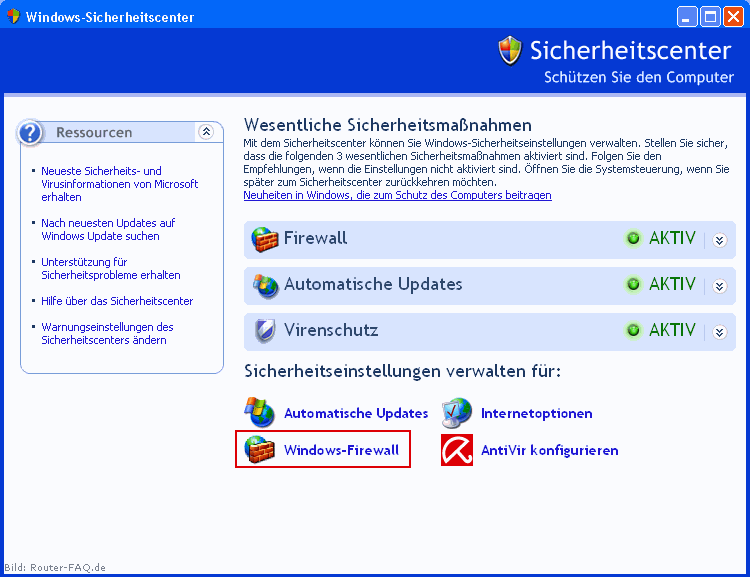This screenshot has height=577, width=750.
Task: Click Wesentliche Sicherheitsmaßnahmen heading
Action: (387, 125)
